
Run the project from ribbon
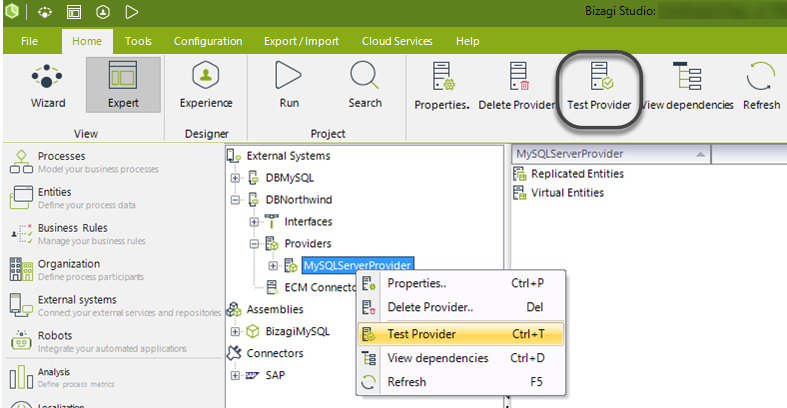coord(289,85)
